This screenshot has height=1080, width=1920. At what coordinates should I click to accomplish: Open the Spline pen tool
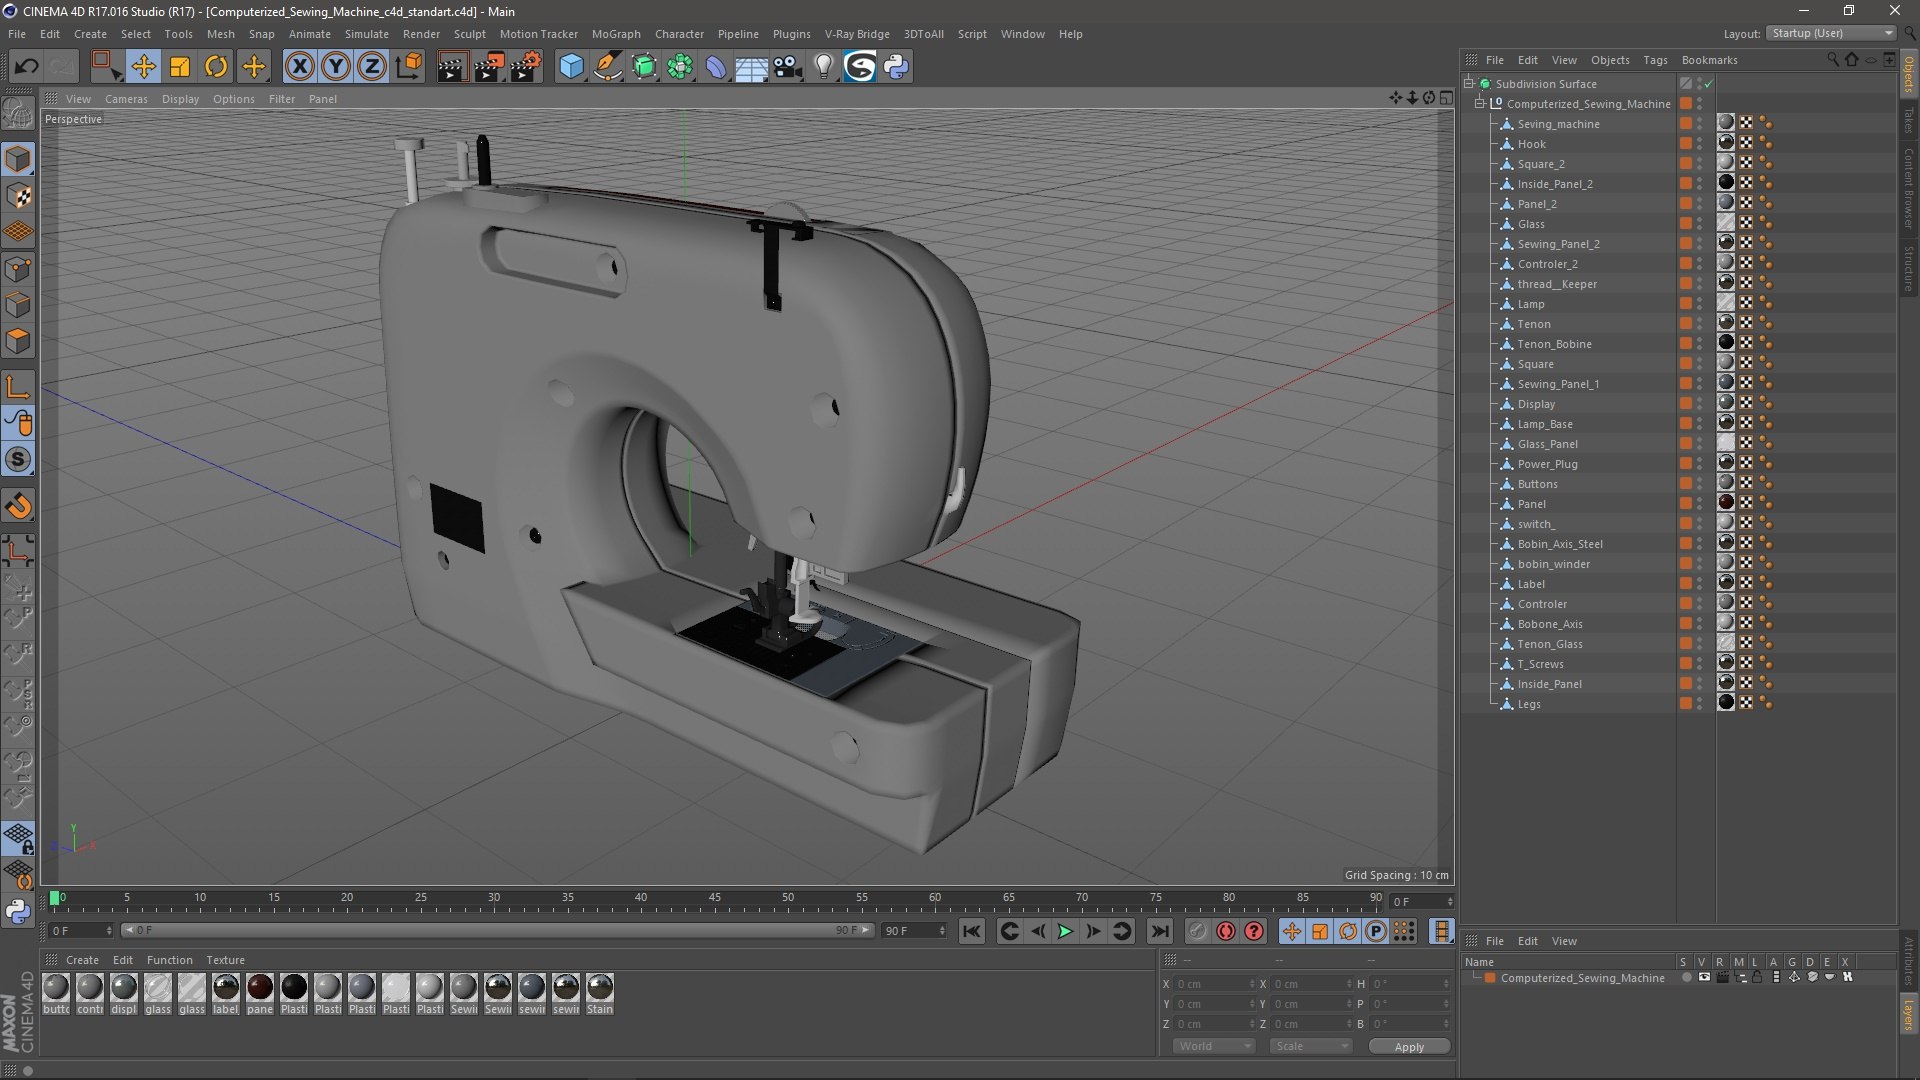607,67
